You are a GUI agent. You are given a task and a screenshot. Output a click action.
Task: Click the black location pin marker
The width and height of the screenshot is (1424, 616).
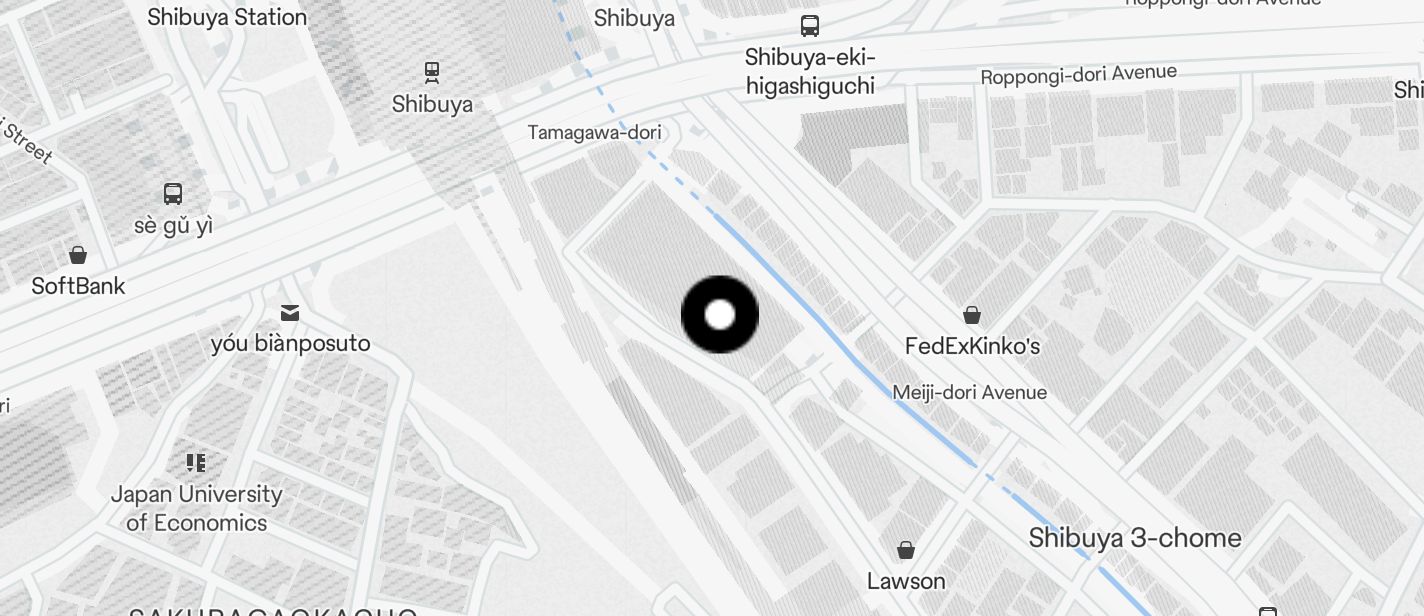point(720,315)
